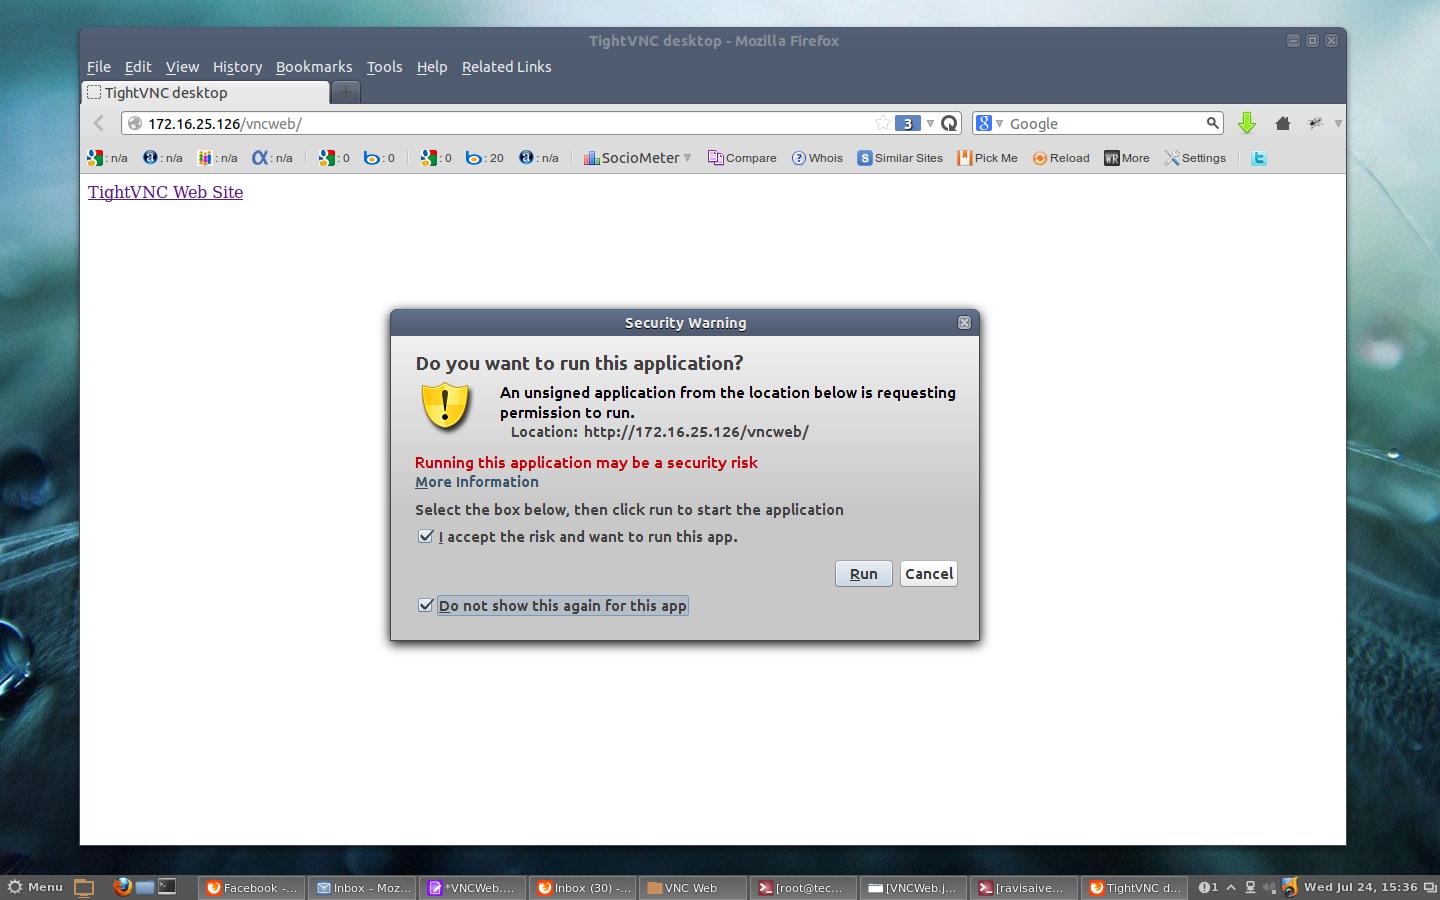Close the Security Warning dialog
1440x900 pixels.
[x=964, y=322]
